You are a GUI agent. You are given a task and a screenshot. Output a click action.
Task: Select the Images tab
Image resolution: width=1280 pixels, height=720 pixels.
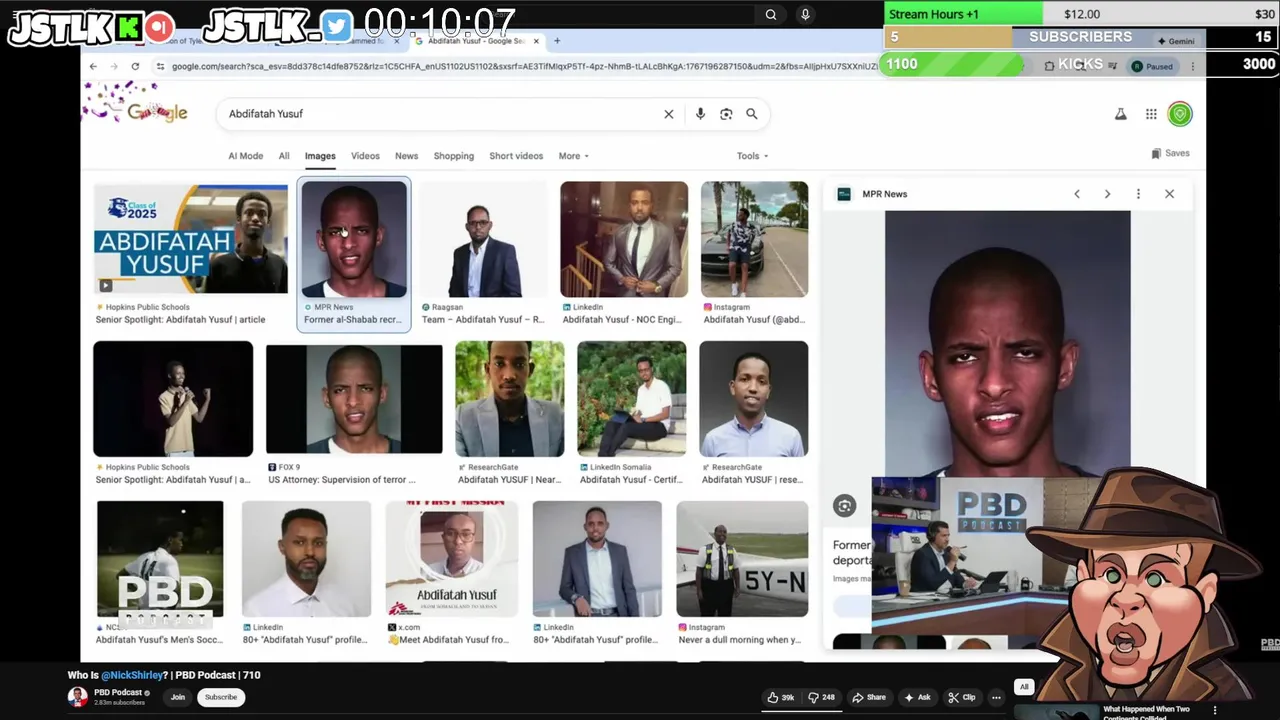coord(320,156)
